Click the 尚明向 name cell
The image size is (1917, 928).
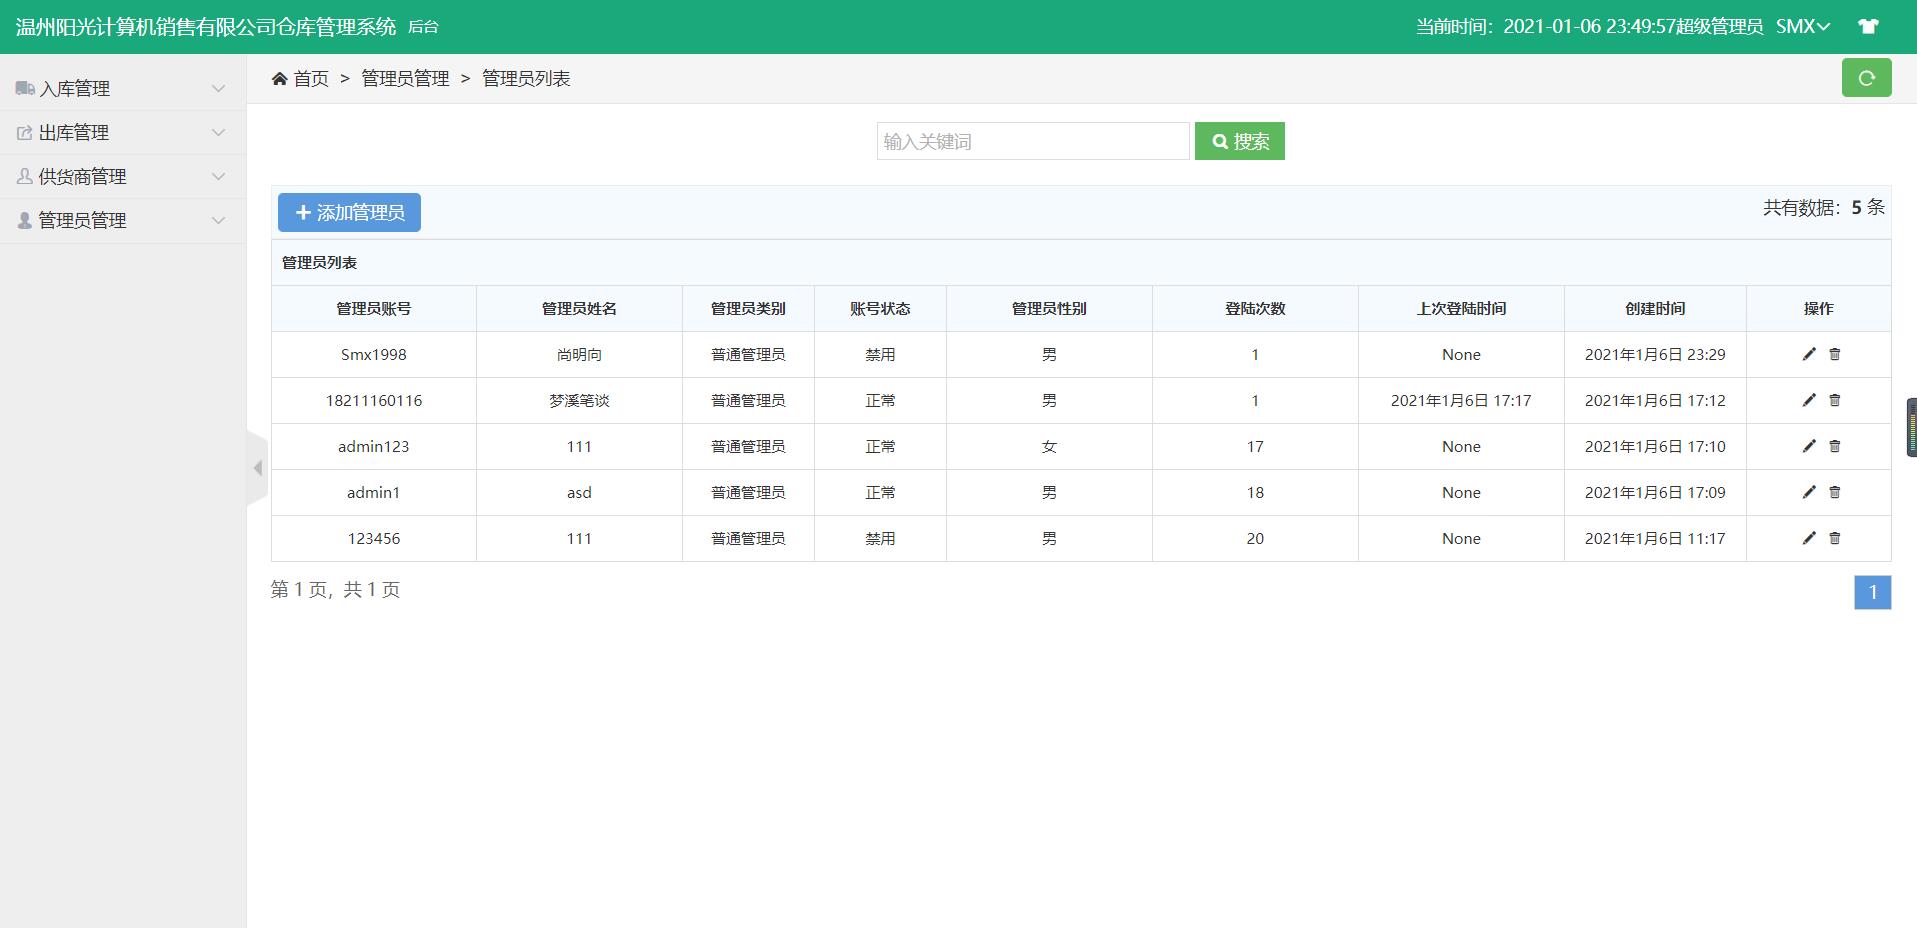tap(579, 354)
